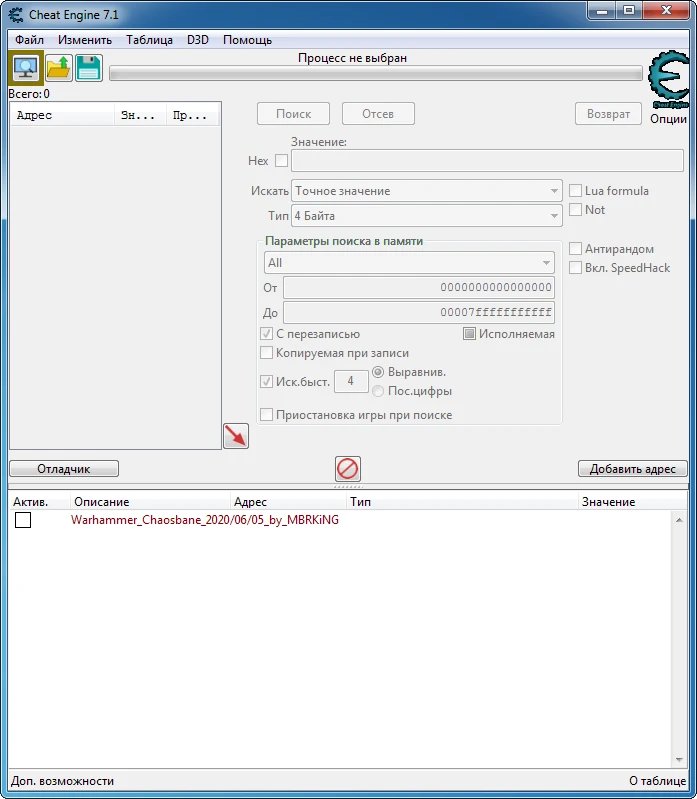Enable the Lua formula checkbox
697x799 pixels.
coord(575,191)
